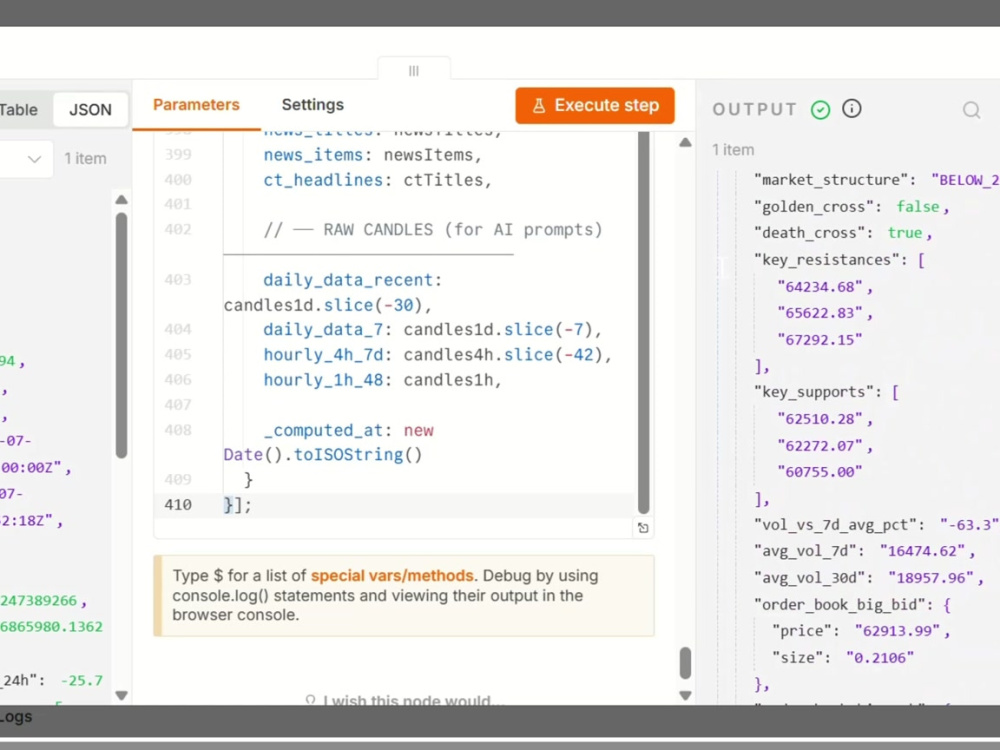Click the avg_vol_30d value 18957.96
The height and width of the screenshot is (750, 1000).
tap(931, 578)
